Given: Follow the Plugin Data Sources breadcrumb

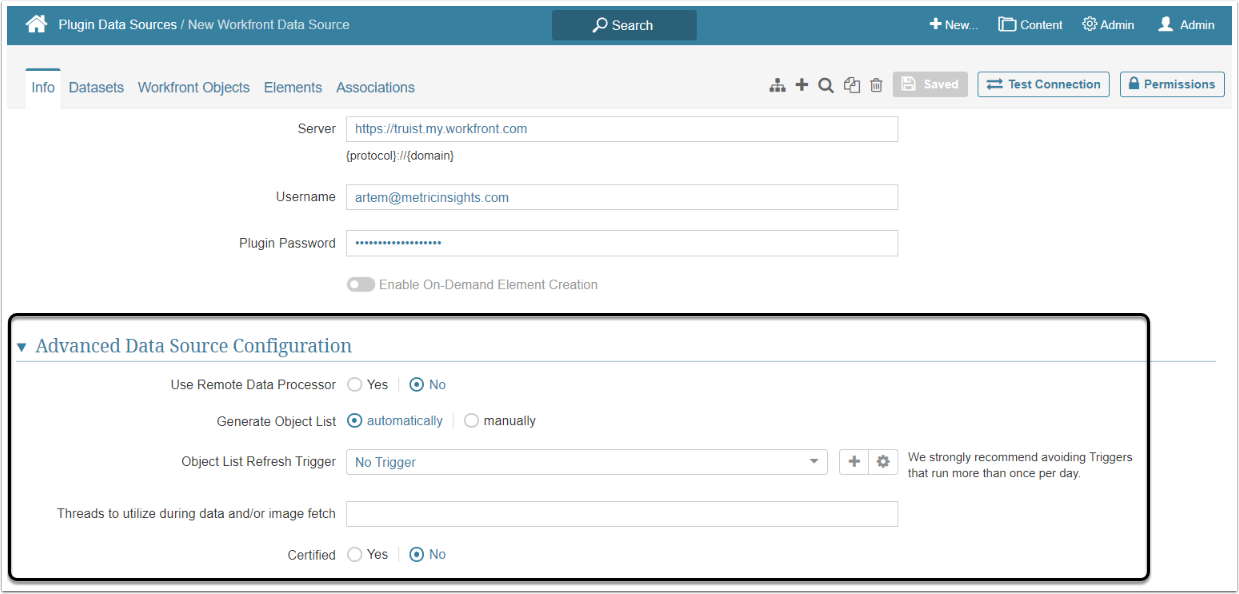Looking at the screenshot, I should tap(117, 24).
